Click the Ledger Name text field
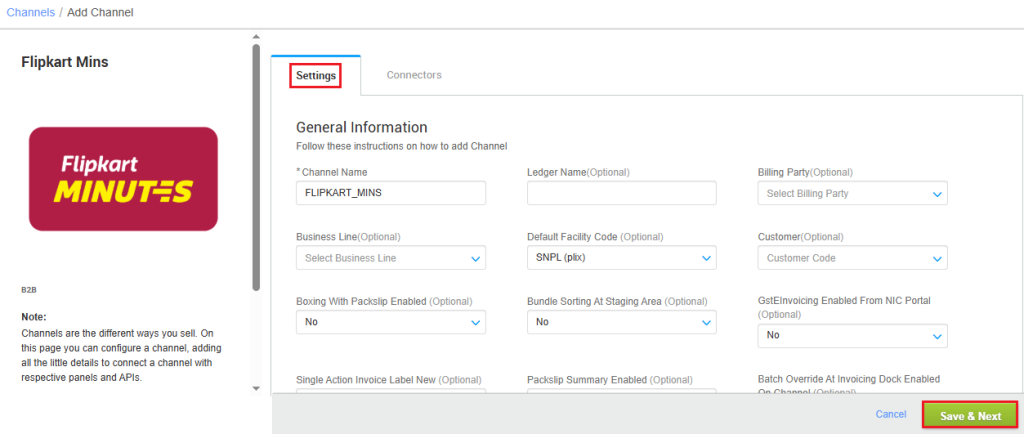This screenshot has width=1024, height=434. [x=621, y=193]
